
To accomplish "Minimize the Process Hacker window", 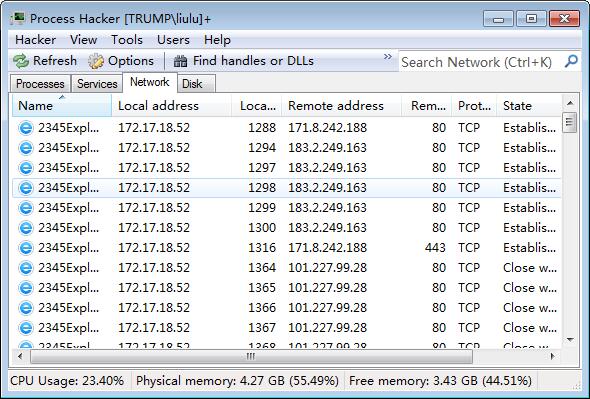I will [x=498, y=19].
